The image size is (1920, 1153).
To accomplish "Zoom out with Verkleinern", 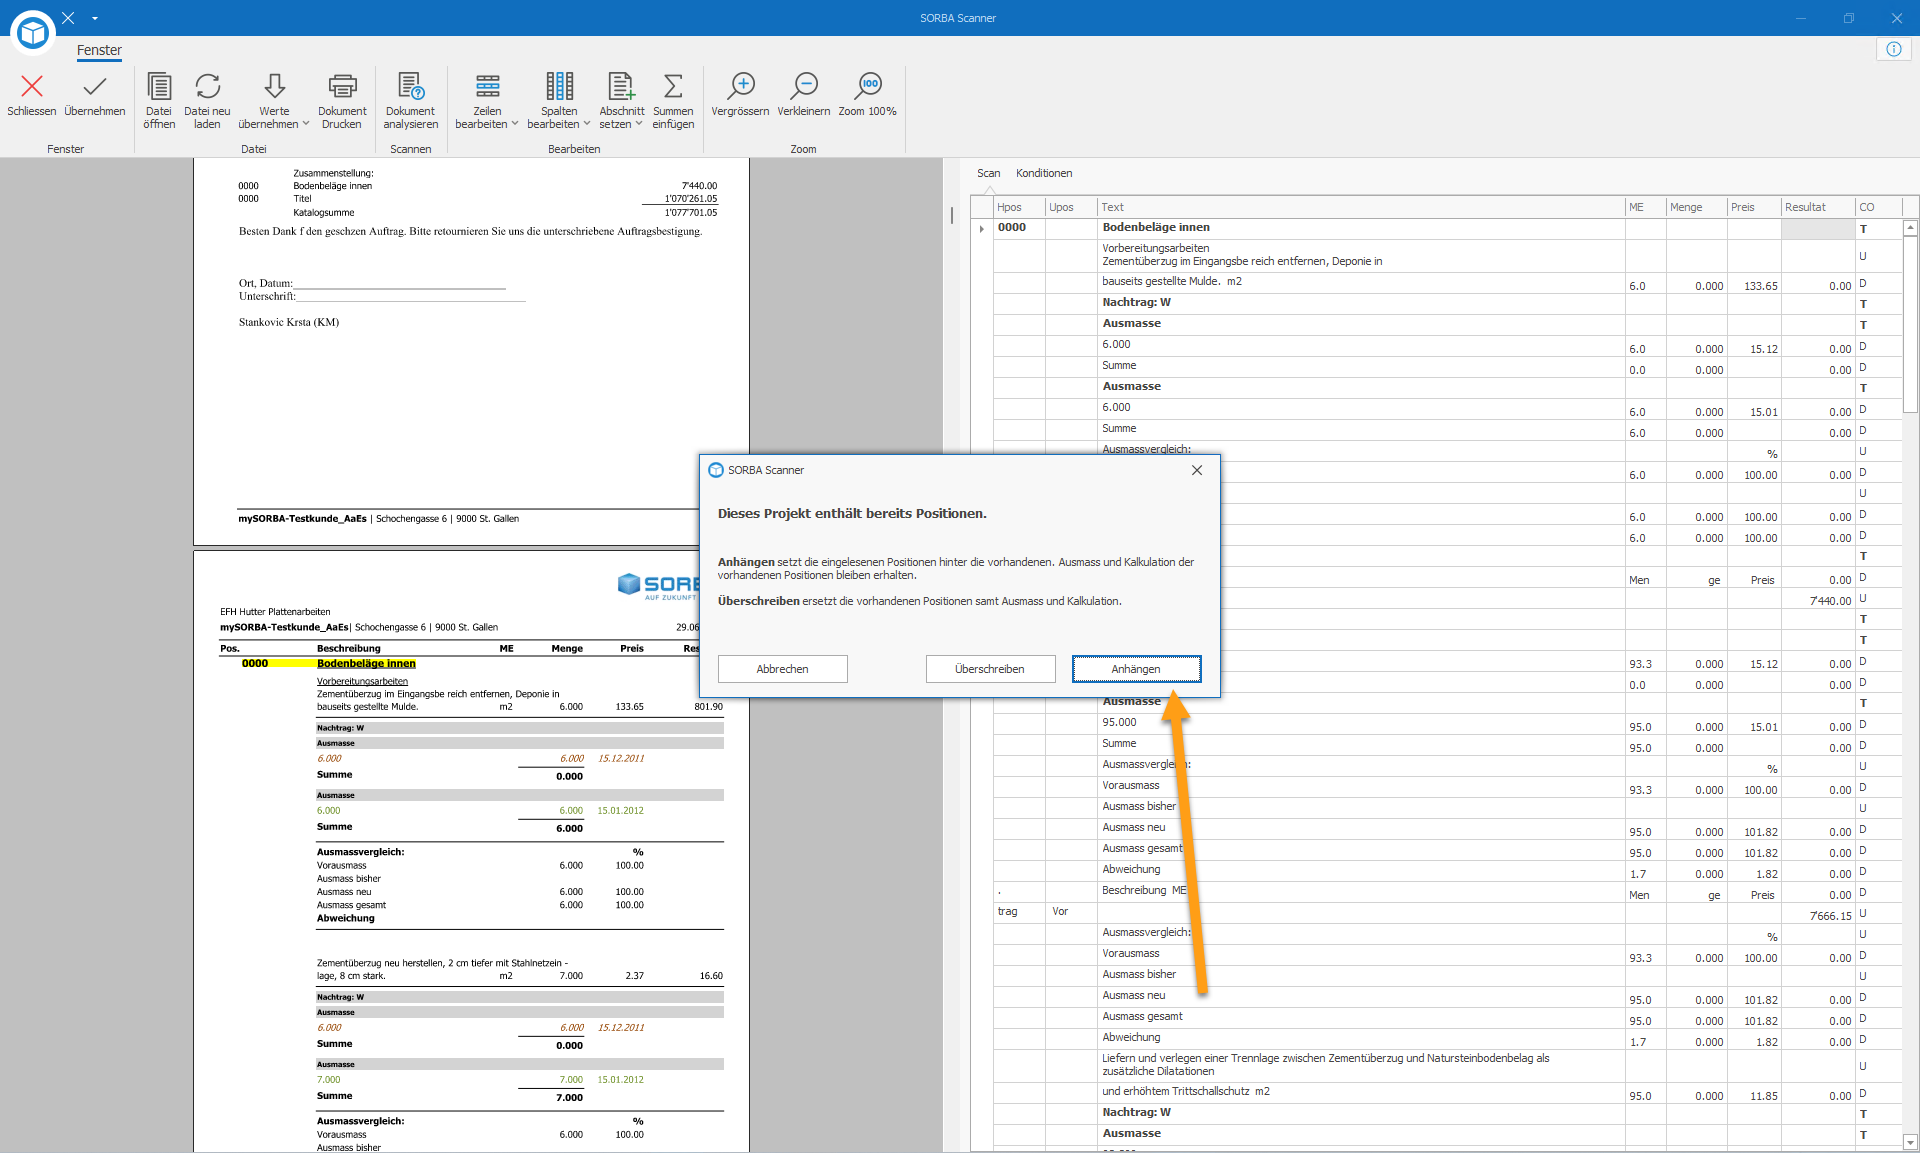I will tap(804, 94).
